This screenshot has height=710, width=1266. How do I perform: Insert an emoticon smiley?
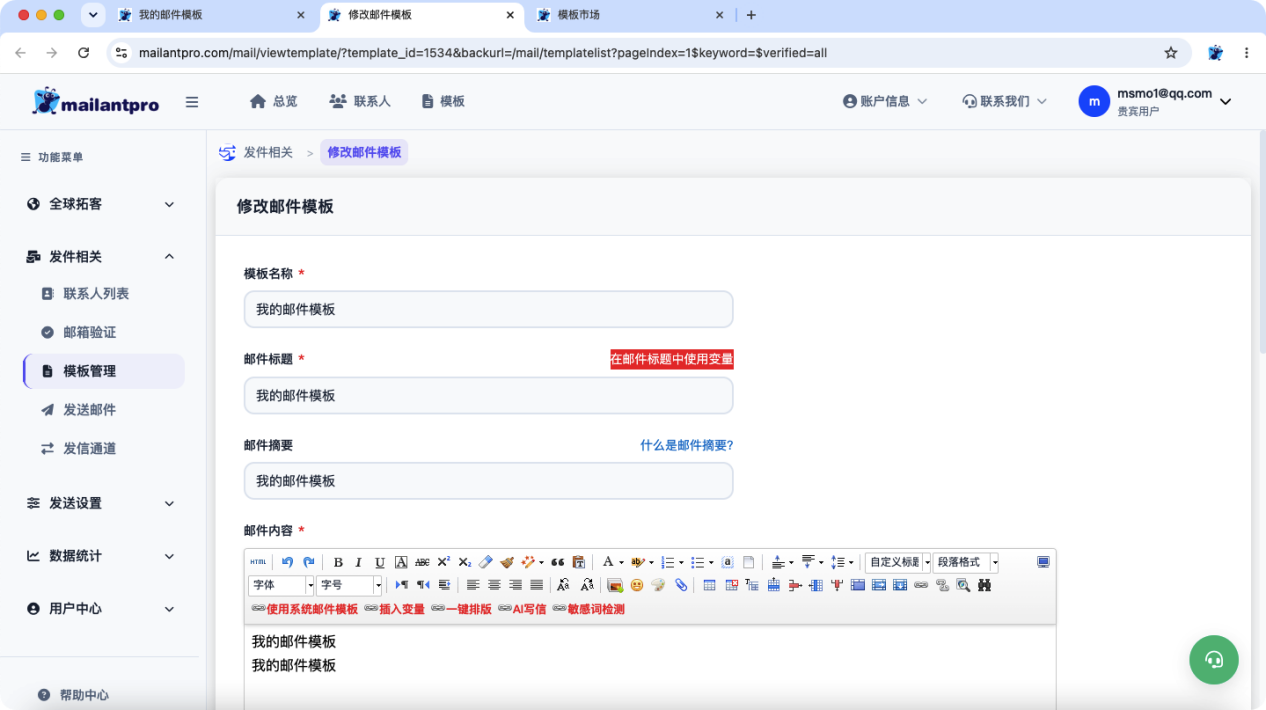tap(637, 585)
